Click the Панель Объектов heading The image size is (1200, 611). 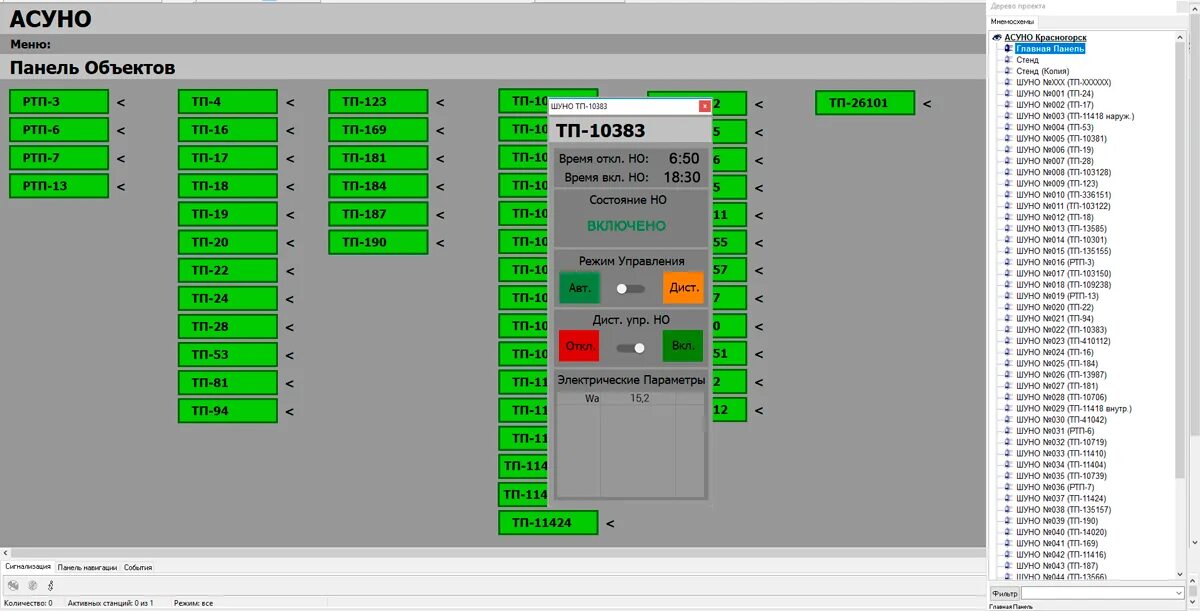92,68
